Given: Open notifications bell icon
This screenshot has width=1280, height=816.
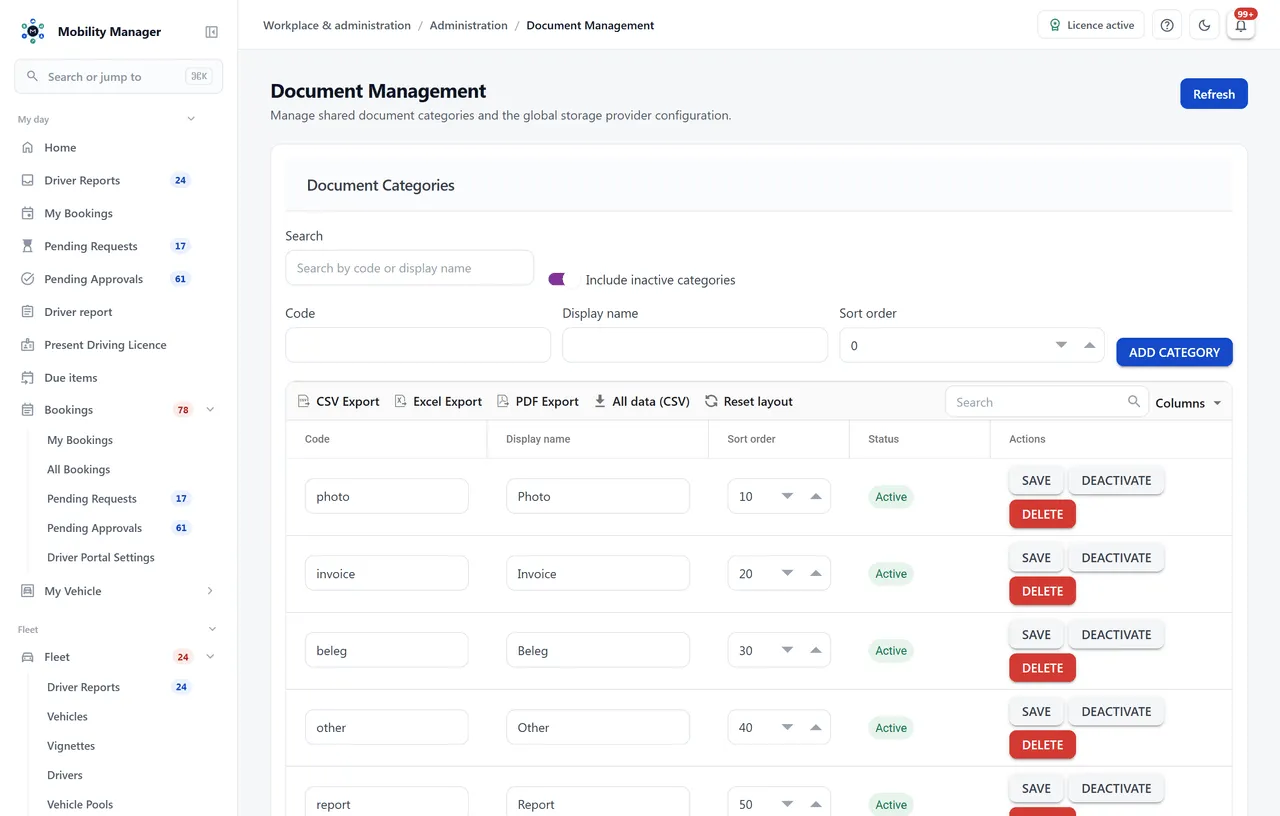Looking at the screenshot, I should [1241, 25].
